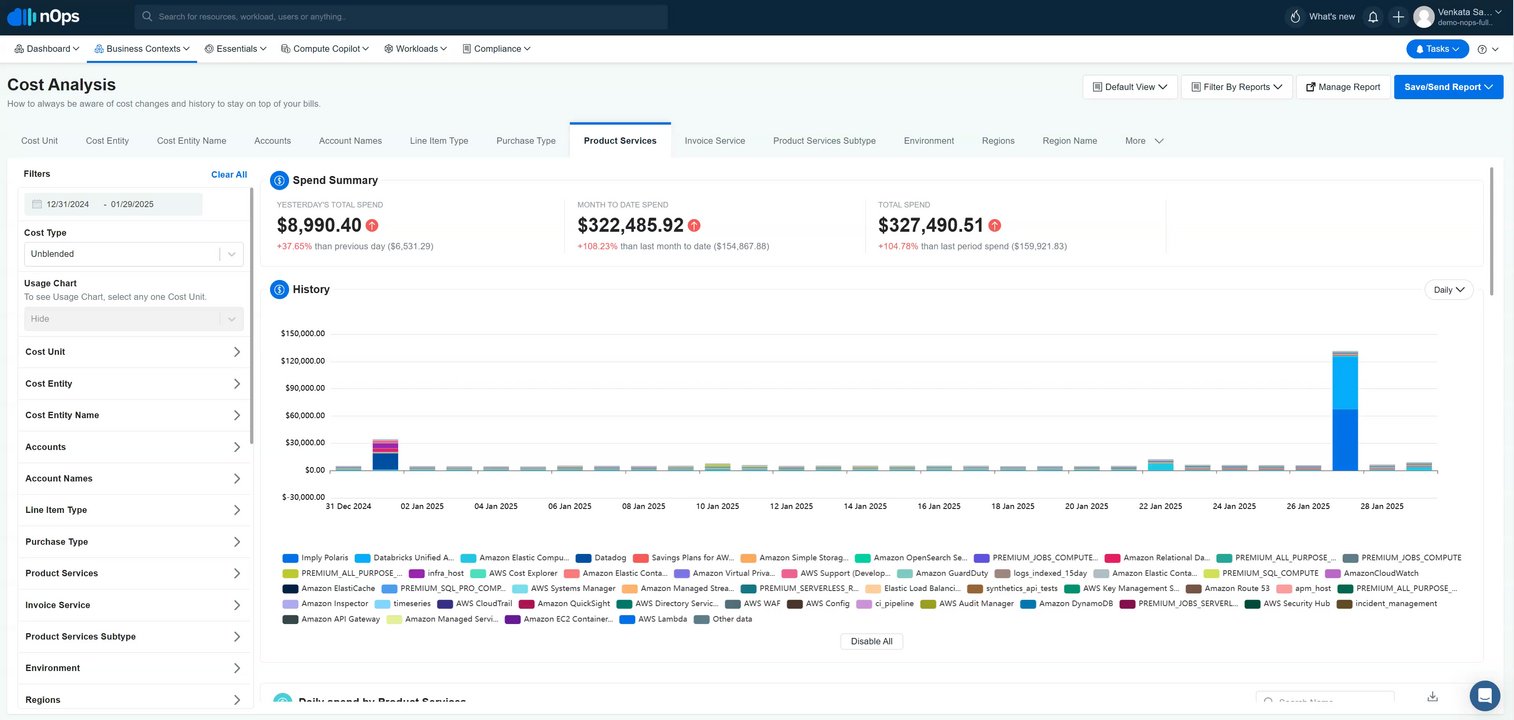Expand the Purchase Type filter
Image resolution: width=1514 pixels, height=720 pixels.
point(133,542)
